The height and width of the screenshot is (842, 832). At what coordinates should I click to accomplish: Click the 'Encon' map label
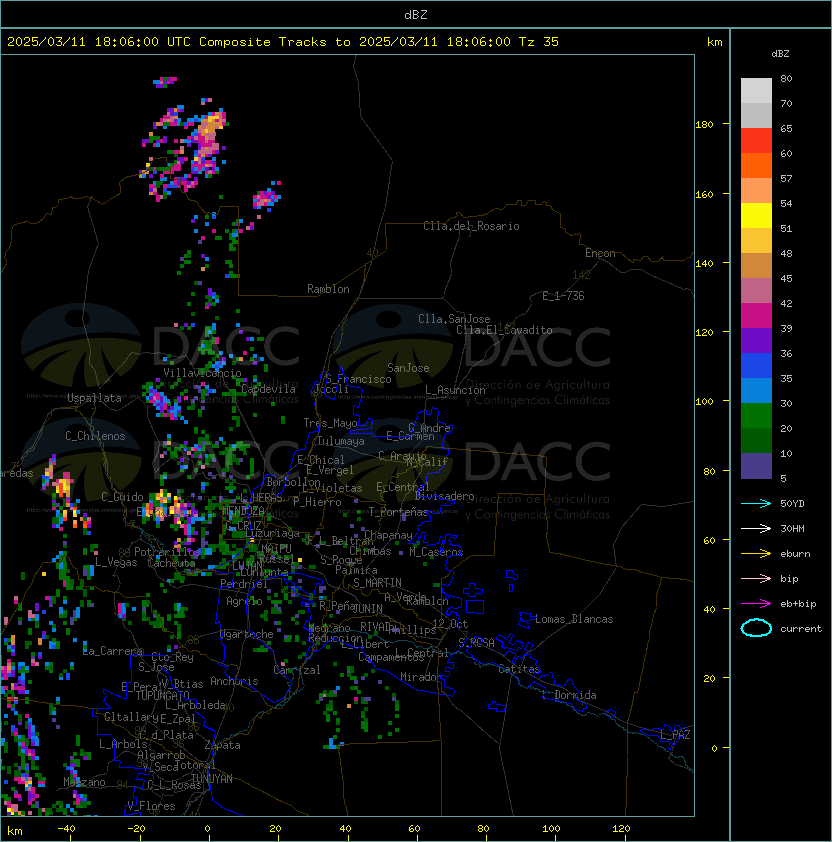click(600, 253)
